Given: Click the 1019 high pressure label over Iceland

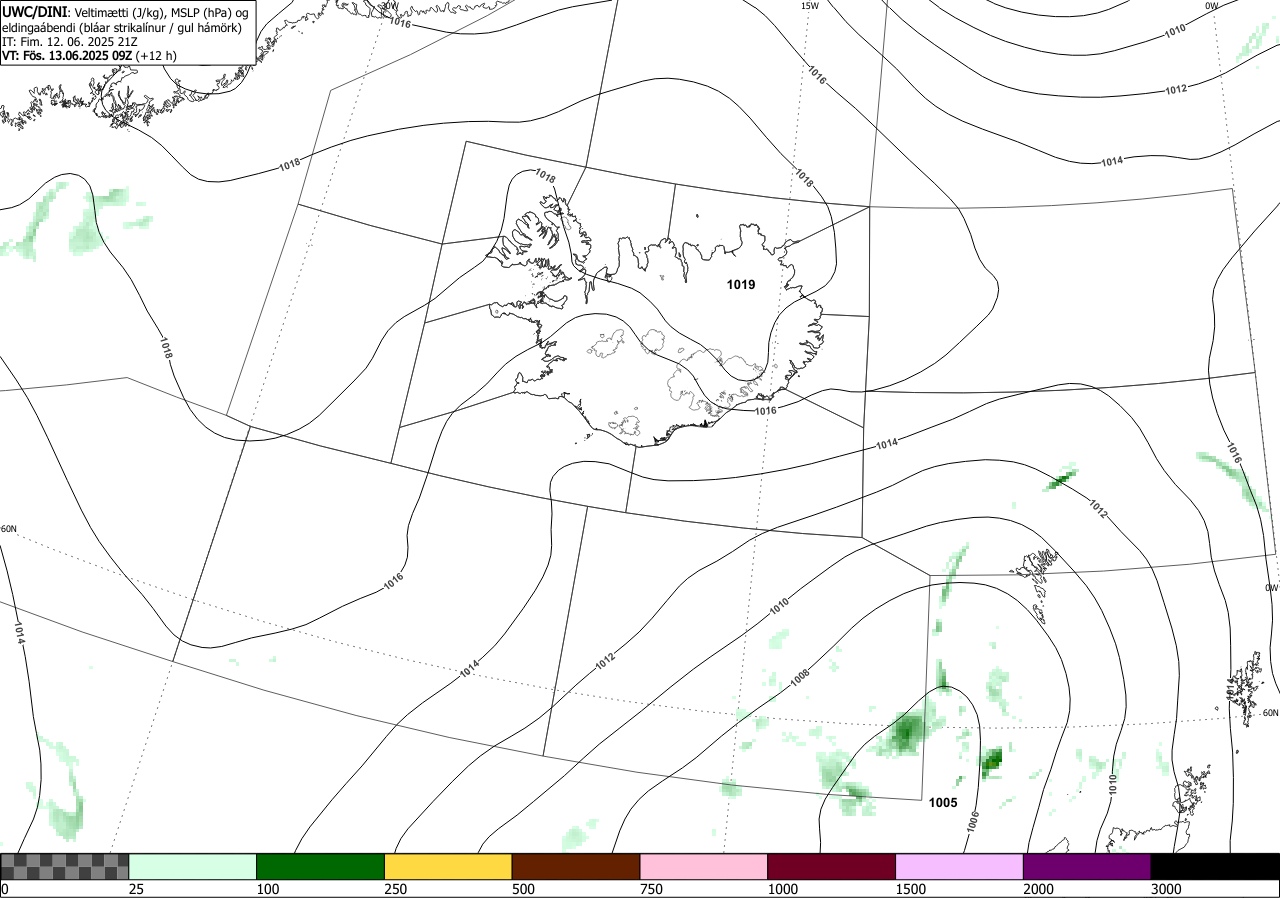Looking at the screenshot, I should [741, 285].
